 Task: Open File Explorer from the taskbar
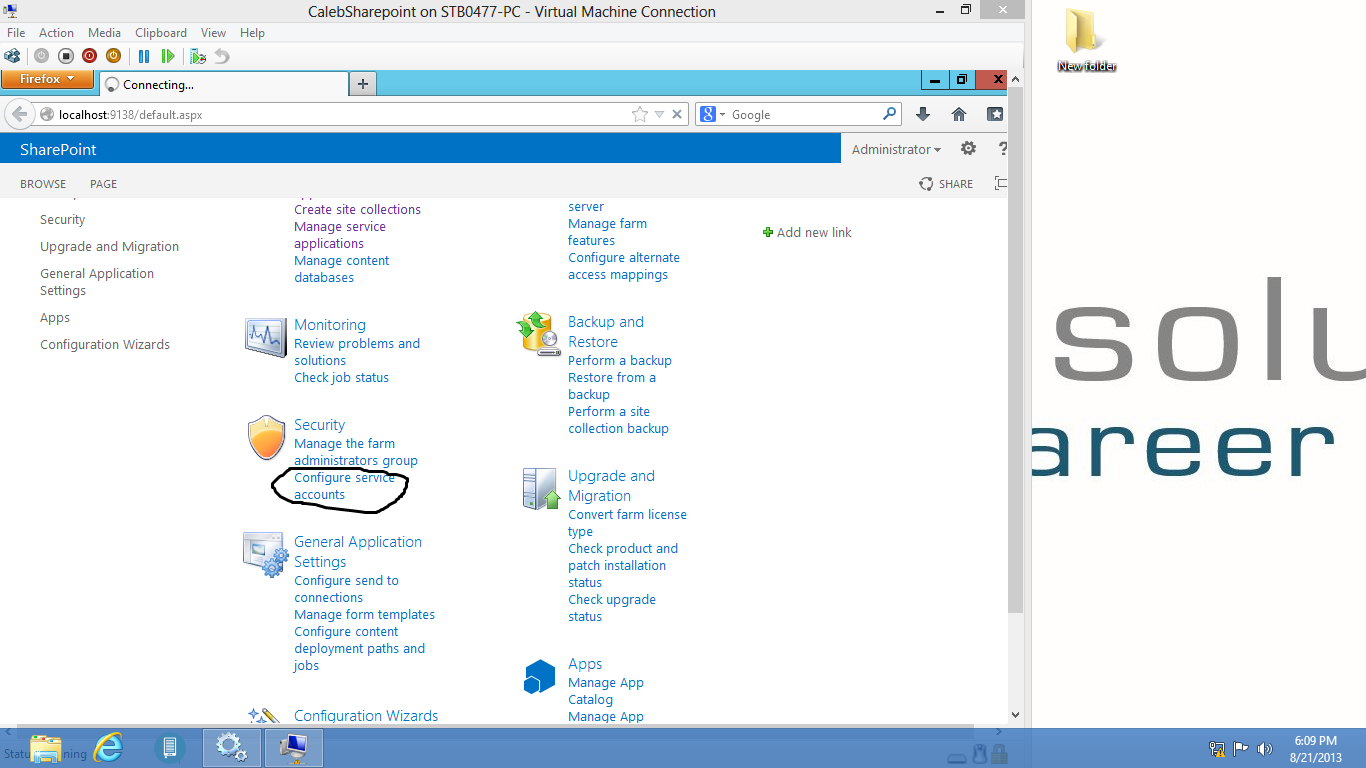46,747
